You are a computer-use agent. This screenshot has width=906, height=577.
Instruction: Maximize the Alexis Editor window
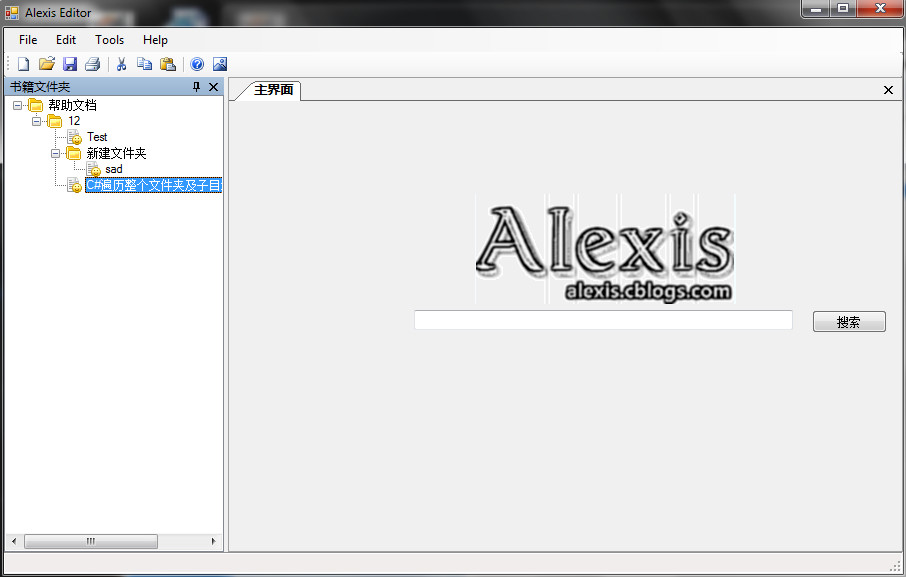click(843, 9)
